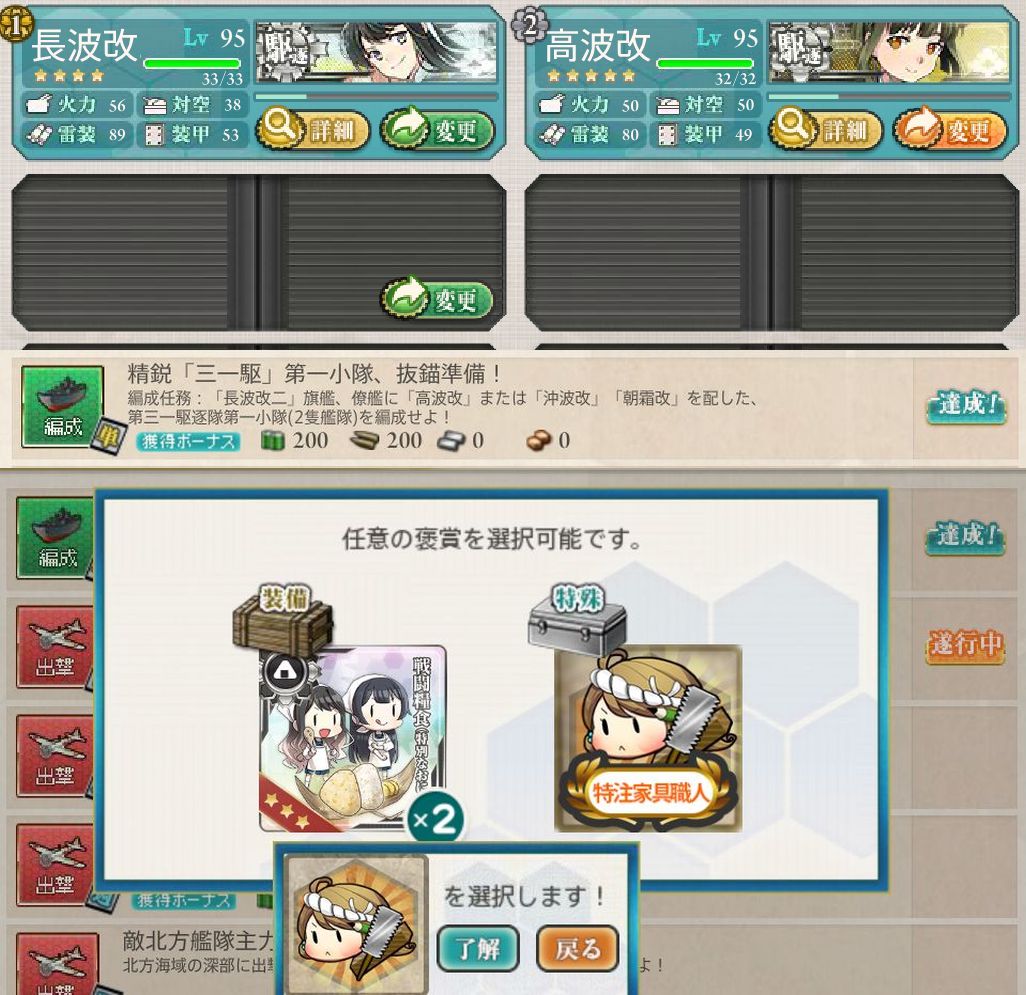The image size is (1026, 995).
Task: Cancel selection with 戻る button
Action: 578,949
